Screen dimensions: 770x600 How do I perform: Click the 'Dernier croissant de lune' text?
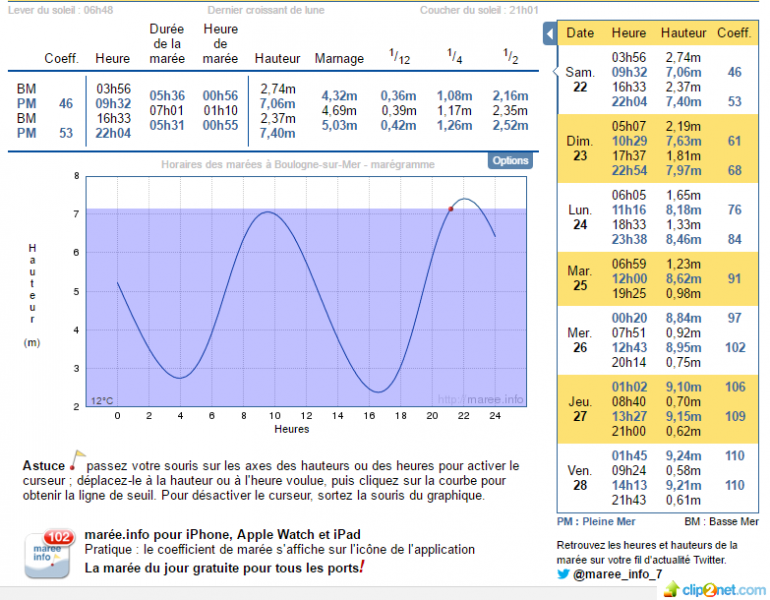click(266, 10)
